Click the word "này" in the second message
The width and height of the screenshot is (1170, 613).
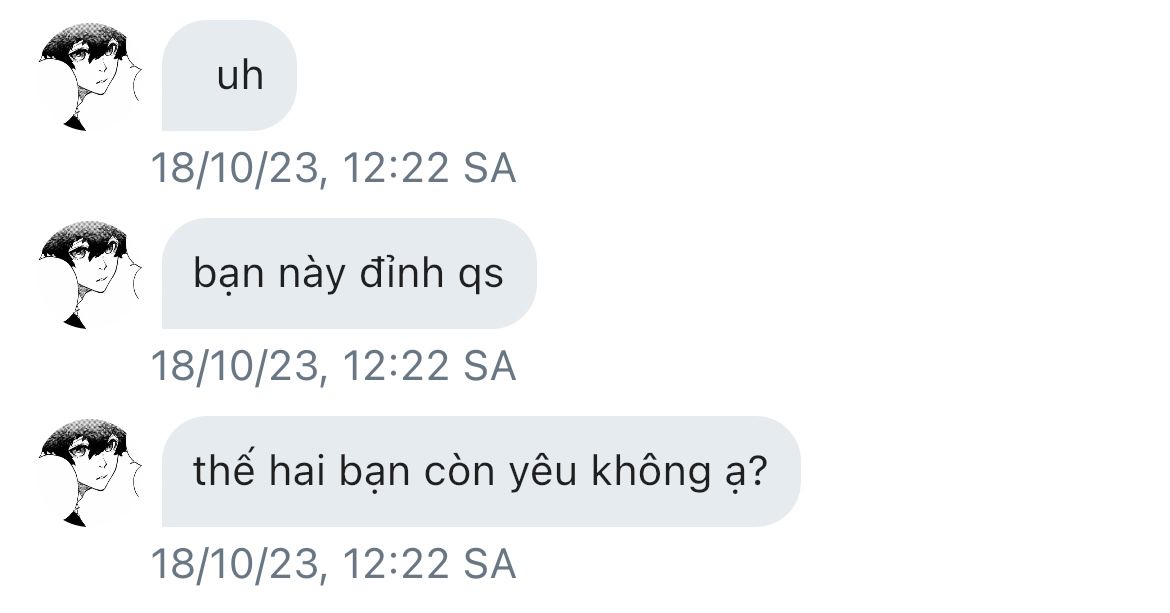click(x=312, y=274)
